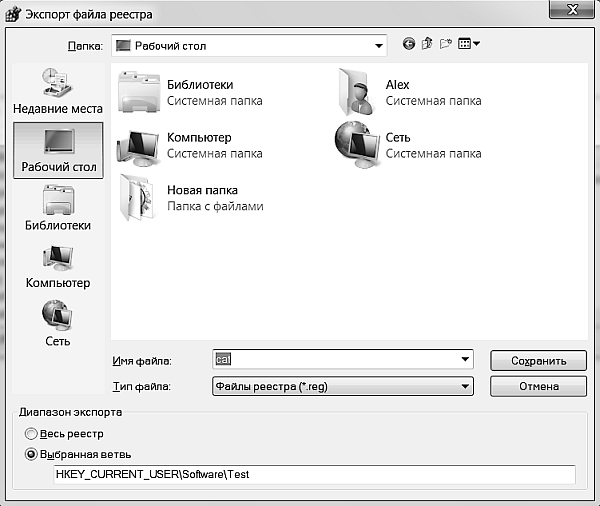Choose the Весь реестр radio option
Image resolution: width=600 pixels, height=506 pixels.
click(32, 434)
